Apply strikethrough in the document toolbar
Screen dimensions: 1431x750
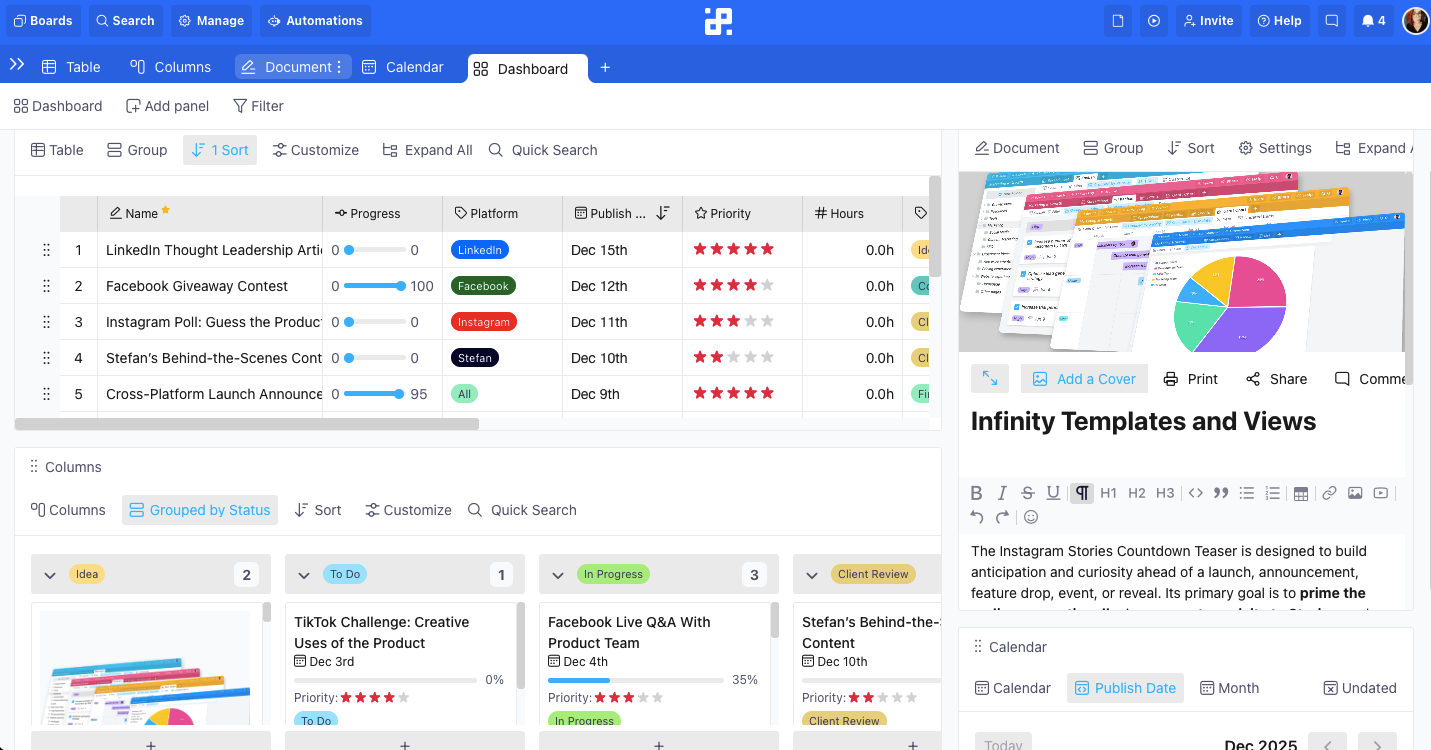[x=1027, y=492]
